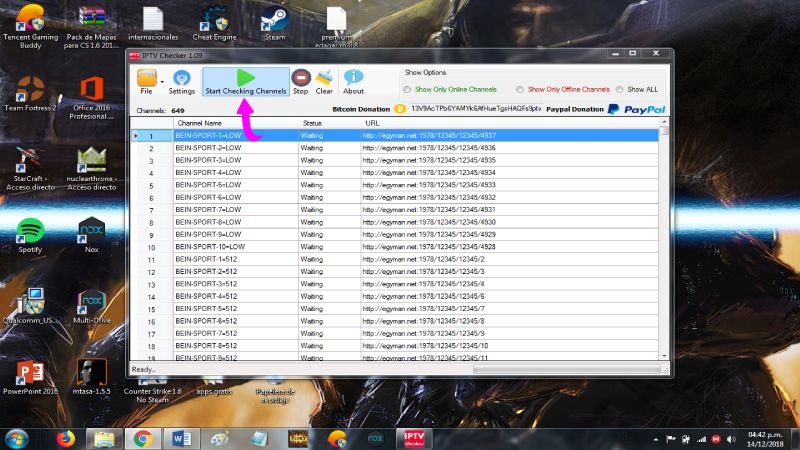Viewport: 800px width, 450px height.
Task: Launch Nox desktop shortcut
Action: pyautogui.click(x=92, y=235)
